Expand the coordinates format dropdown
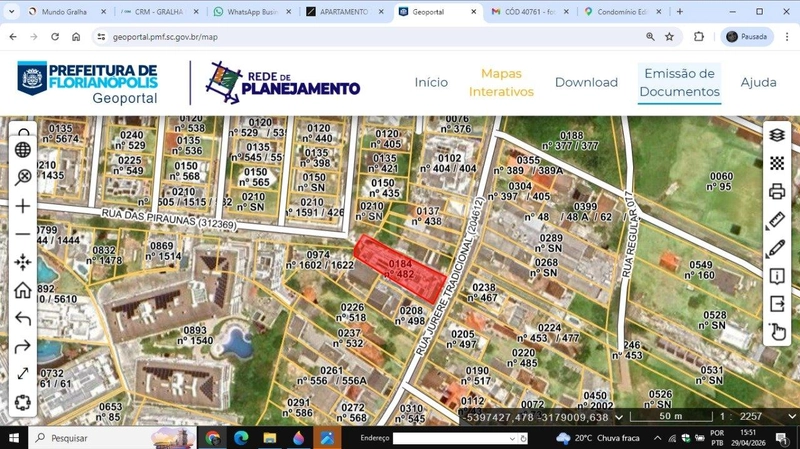The height and width of the screenshot is (449, 800). tap(619, 417)
